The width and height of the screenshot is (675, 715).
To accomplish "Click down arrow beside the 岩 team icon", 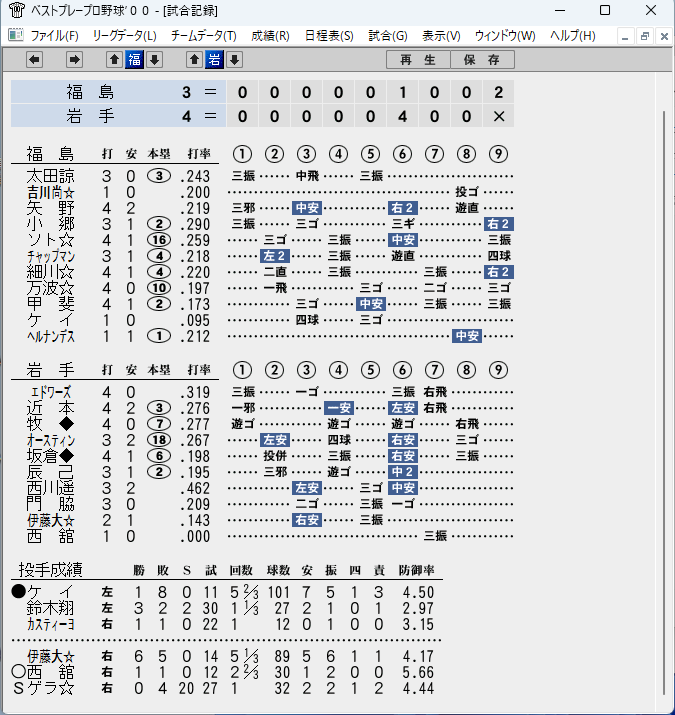I will point(234,60).
